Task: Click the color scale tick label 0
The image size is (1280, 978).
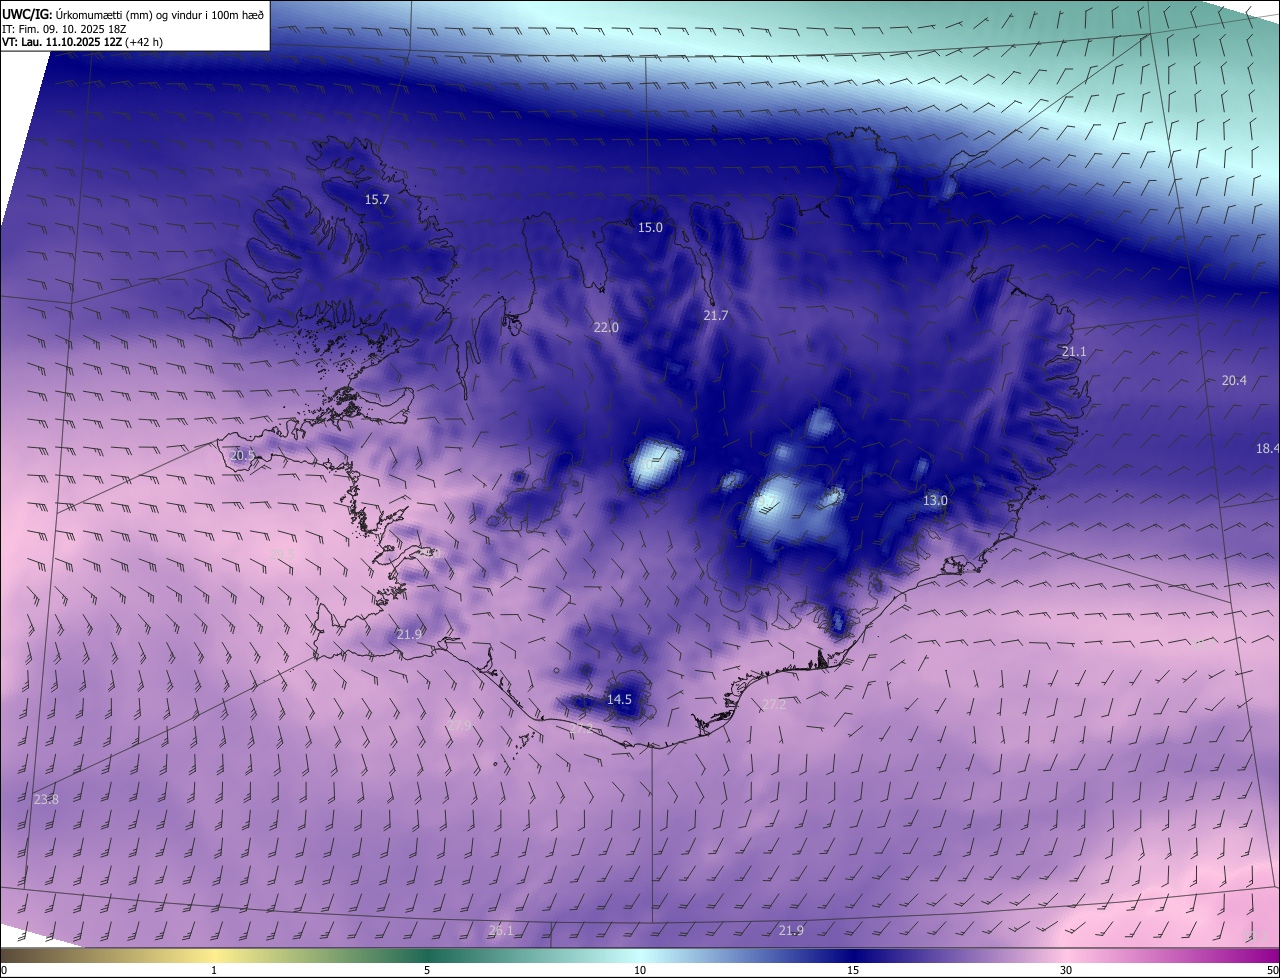Action: [4, 970]
